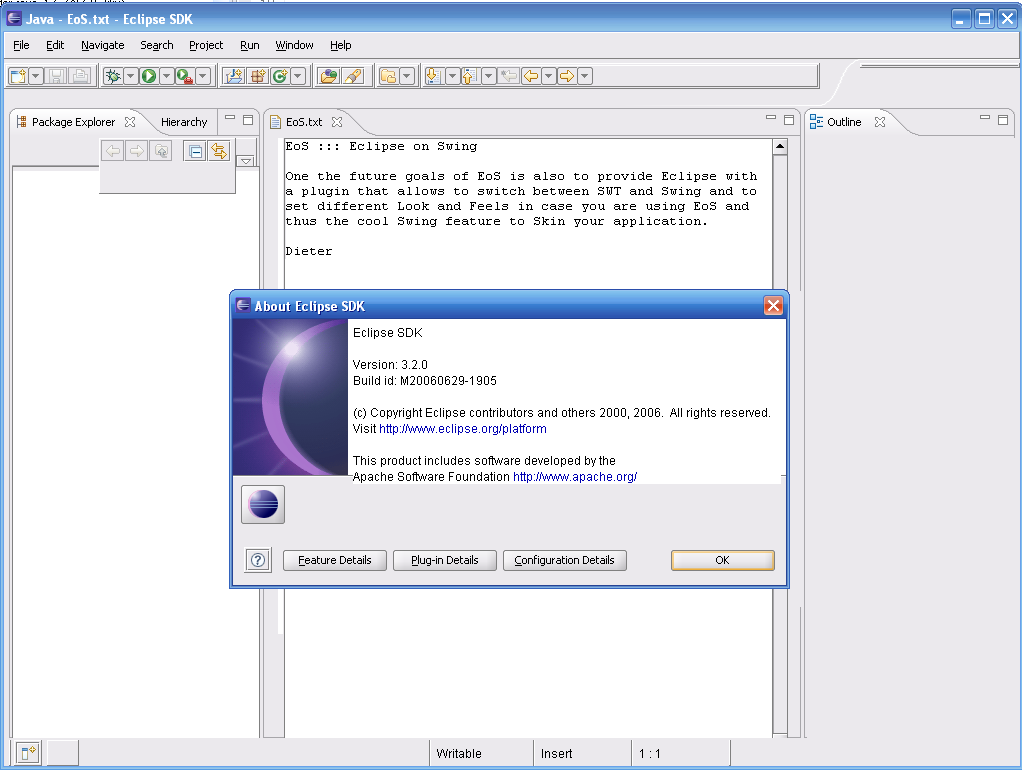Viewport: 1022px width, 770px height.
Task: Click the Previous Annotation up-arrow icon
Action: pos(469,76)
